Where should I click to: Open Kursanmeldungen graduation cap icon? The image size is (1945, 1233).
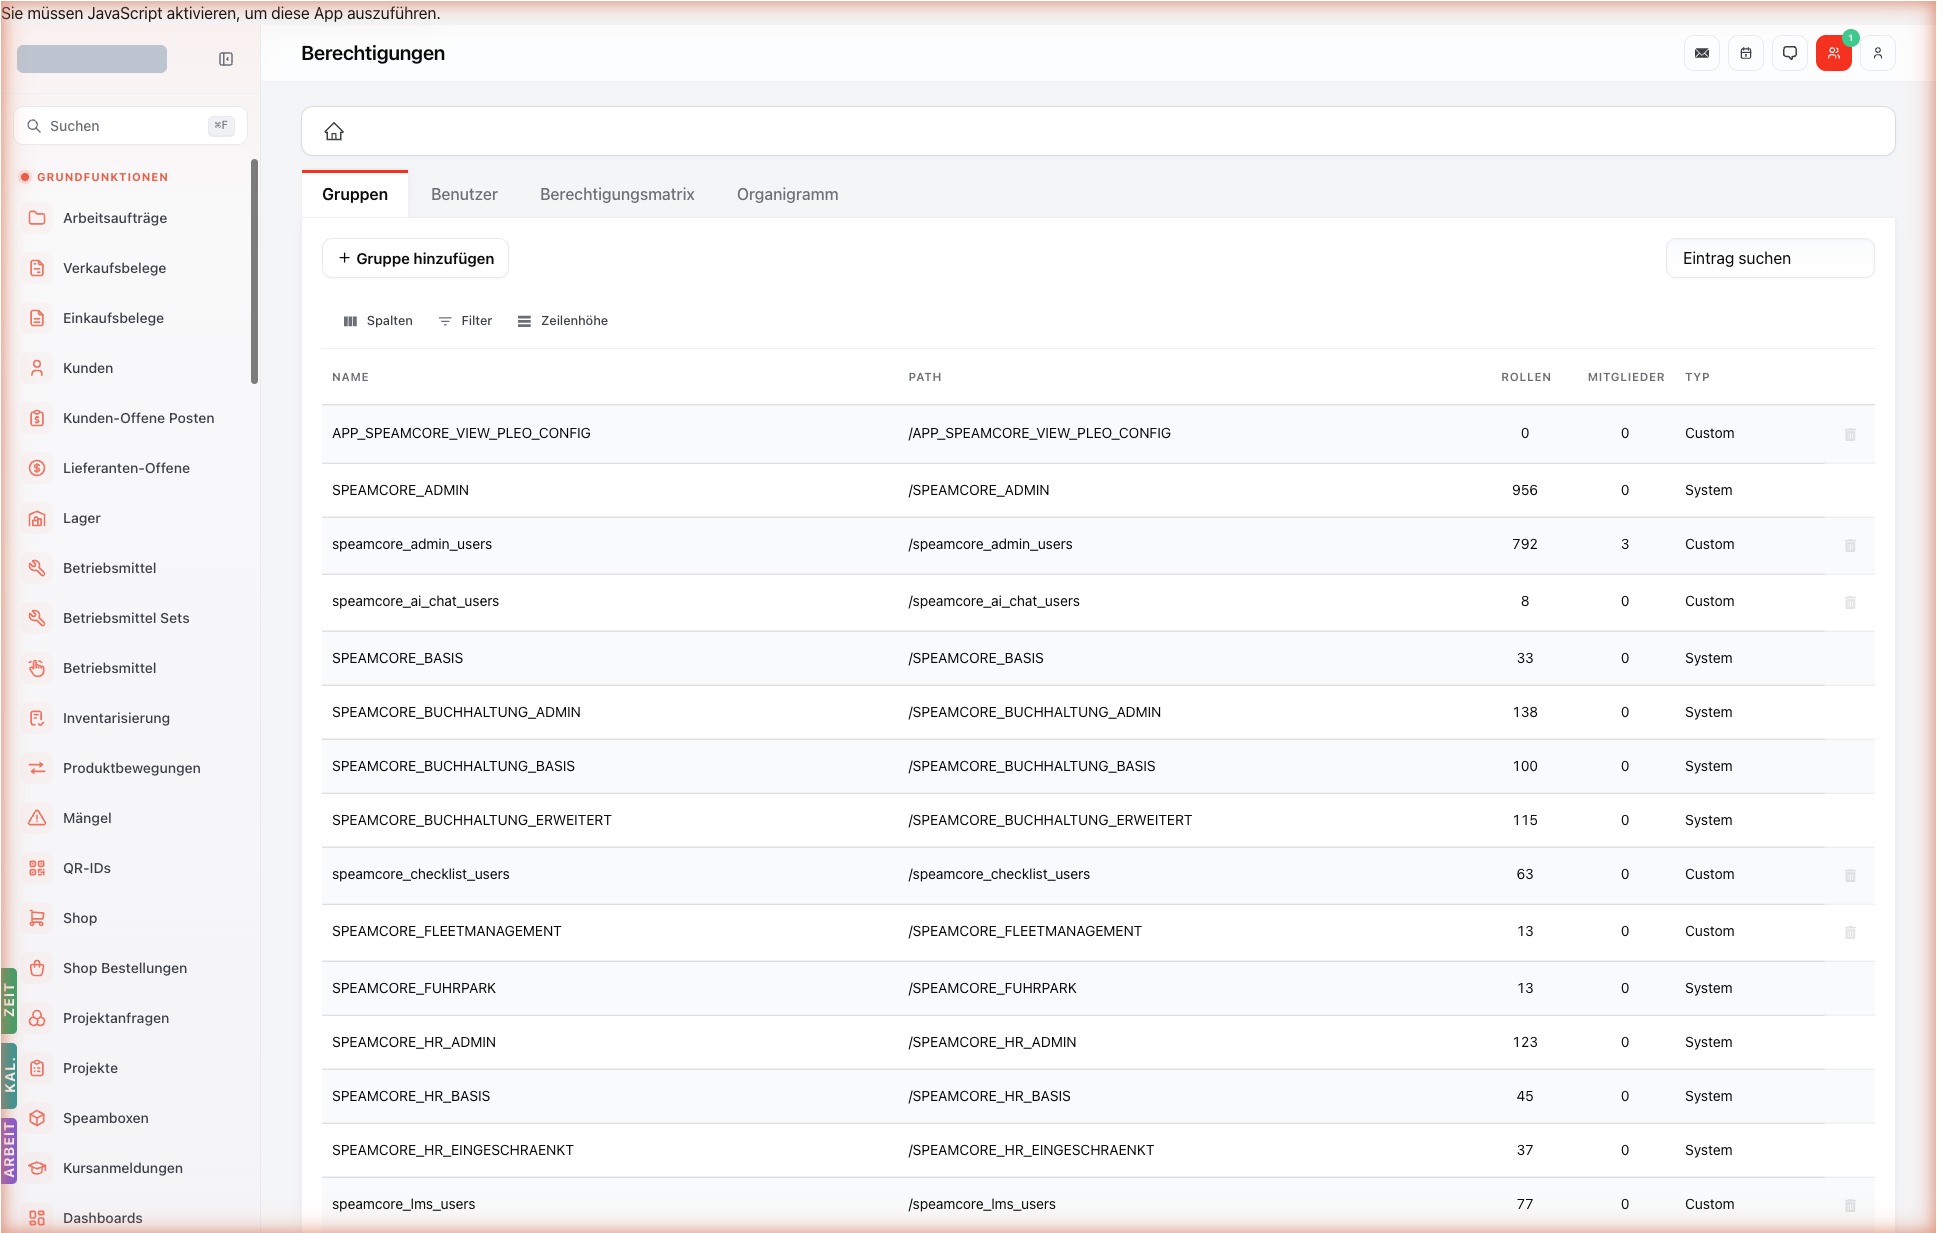tap(37, 1168)
